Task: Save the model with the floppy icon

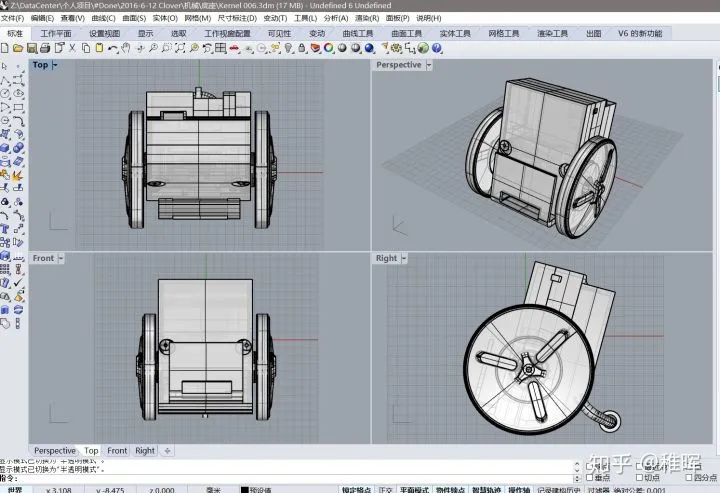Action: 32,48
